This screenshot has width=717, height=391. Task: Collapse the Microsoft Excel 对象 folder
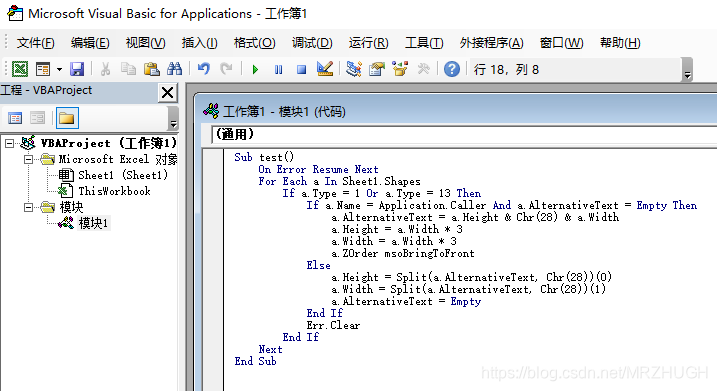28,160
